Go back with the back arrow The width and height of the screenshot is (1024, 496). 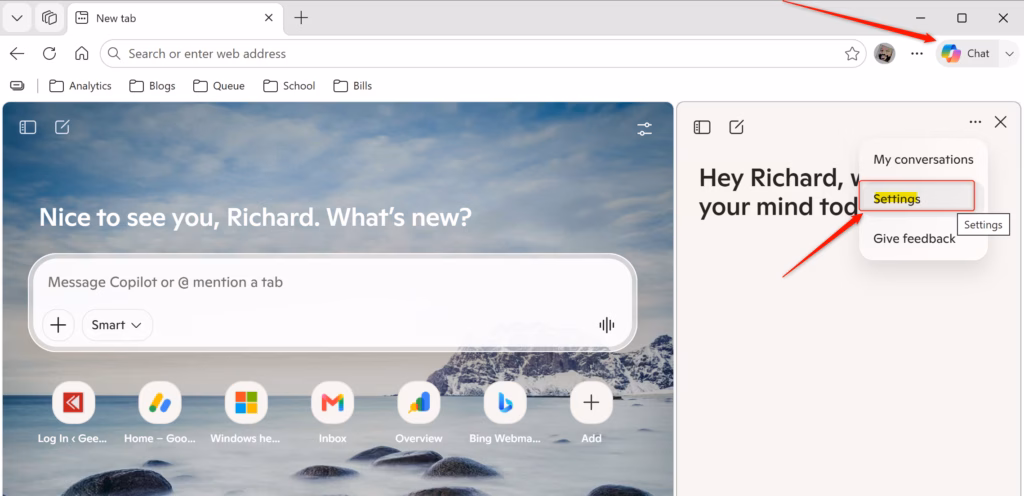click(x=17, y=54)
